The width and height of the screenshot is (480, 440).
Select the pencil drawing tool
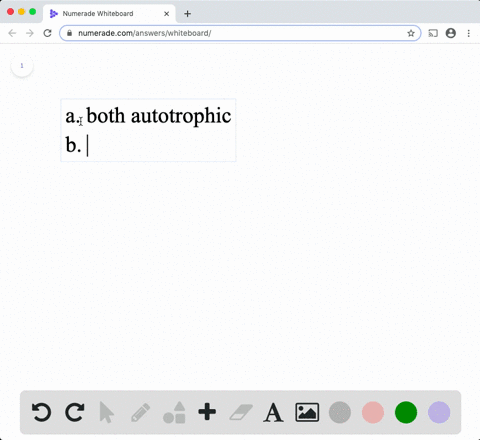tap(140, 412)
